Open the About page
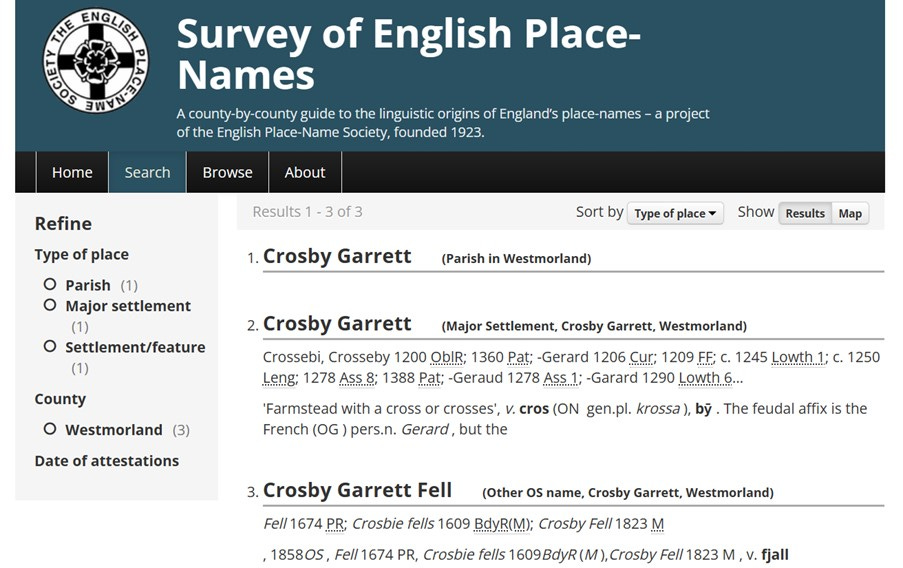 pos(305,172)
